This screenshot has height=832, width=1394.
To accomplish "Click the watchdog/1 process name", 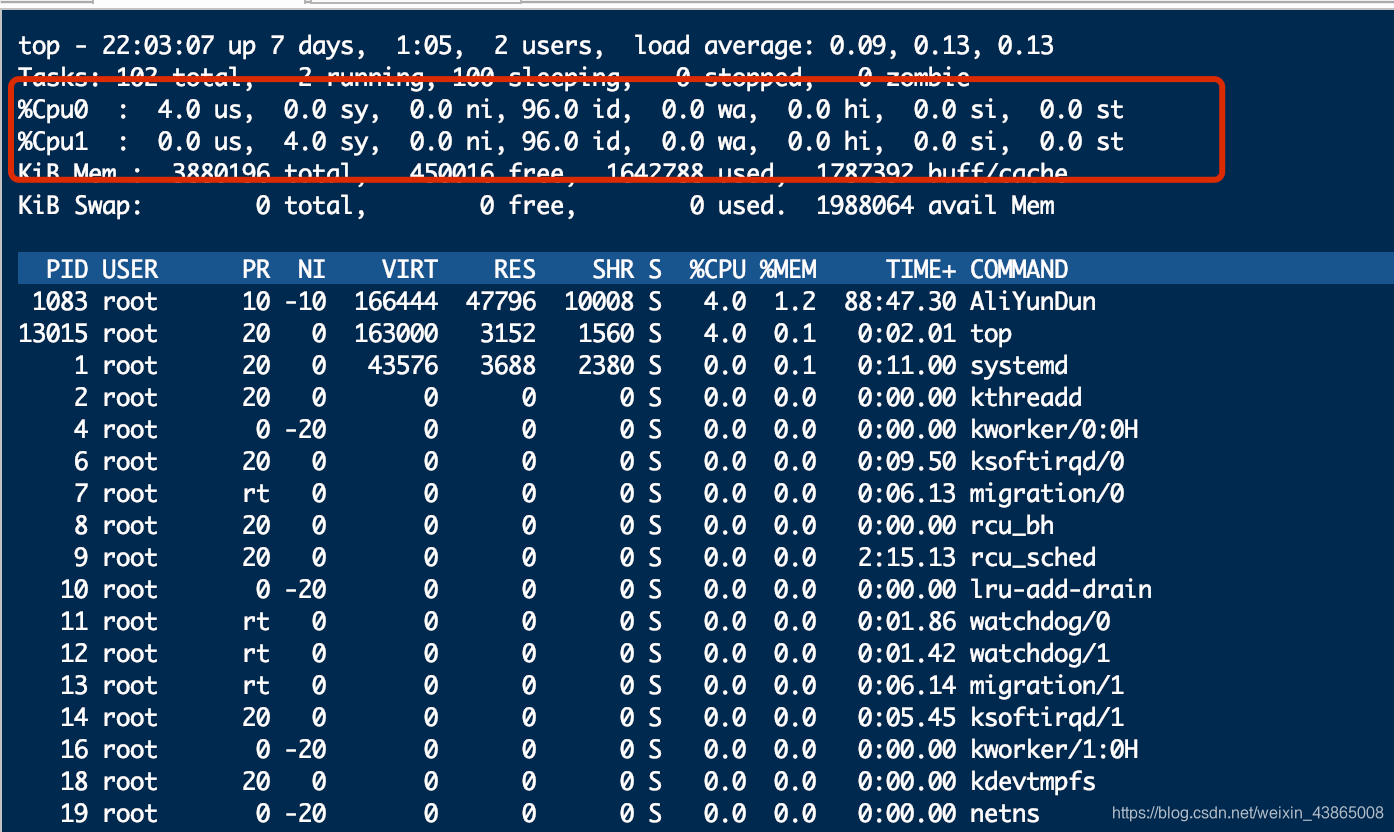I will (x=1040, y=653).
